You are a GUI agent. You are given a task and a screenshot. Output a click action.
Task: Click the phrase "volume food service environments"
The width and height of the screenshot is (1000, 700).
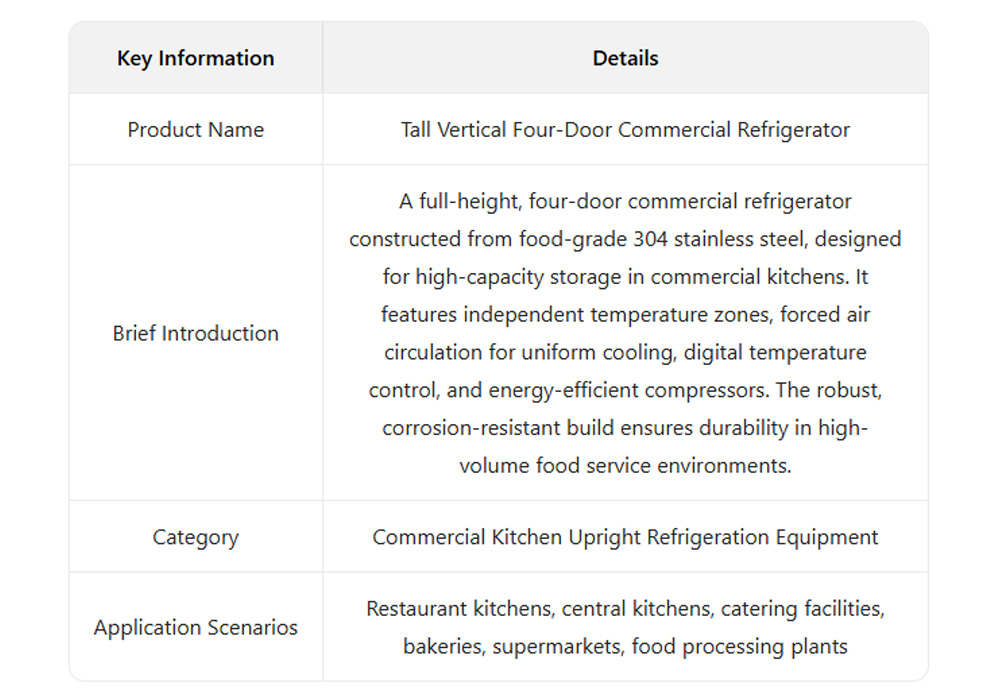click(625, 466)
